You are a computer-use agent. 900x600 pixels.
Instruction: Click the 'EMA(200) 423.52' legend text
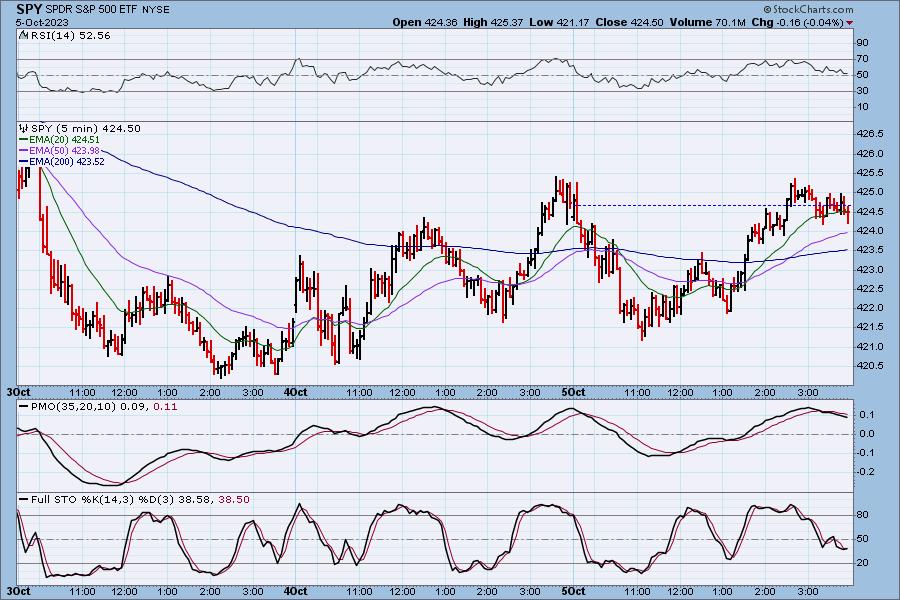click(67, 162)
